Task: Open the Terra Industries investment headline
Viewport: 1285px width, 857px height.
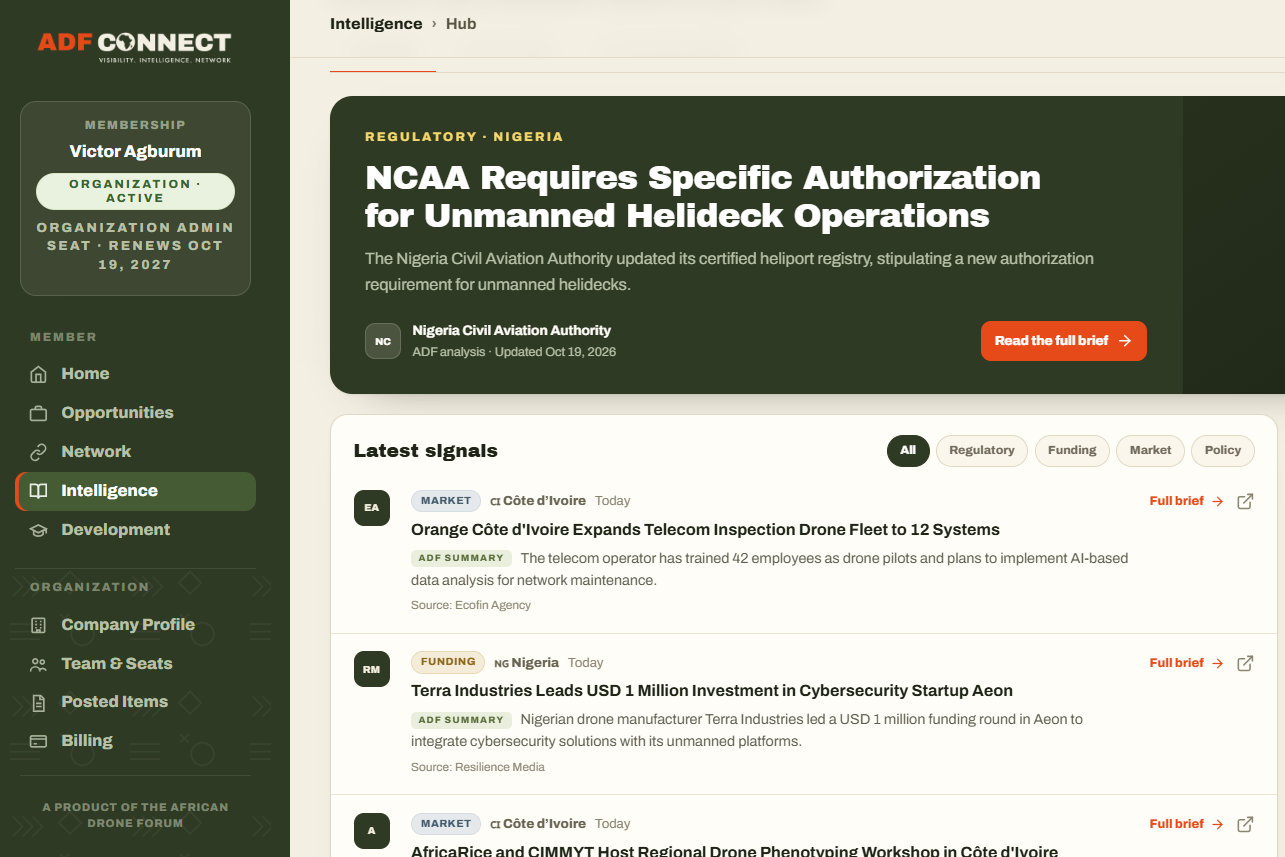Action: pyautogui.click(x=712, y=691)
